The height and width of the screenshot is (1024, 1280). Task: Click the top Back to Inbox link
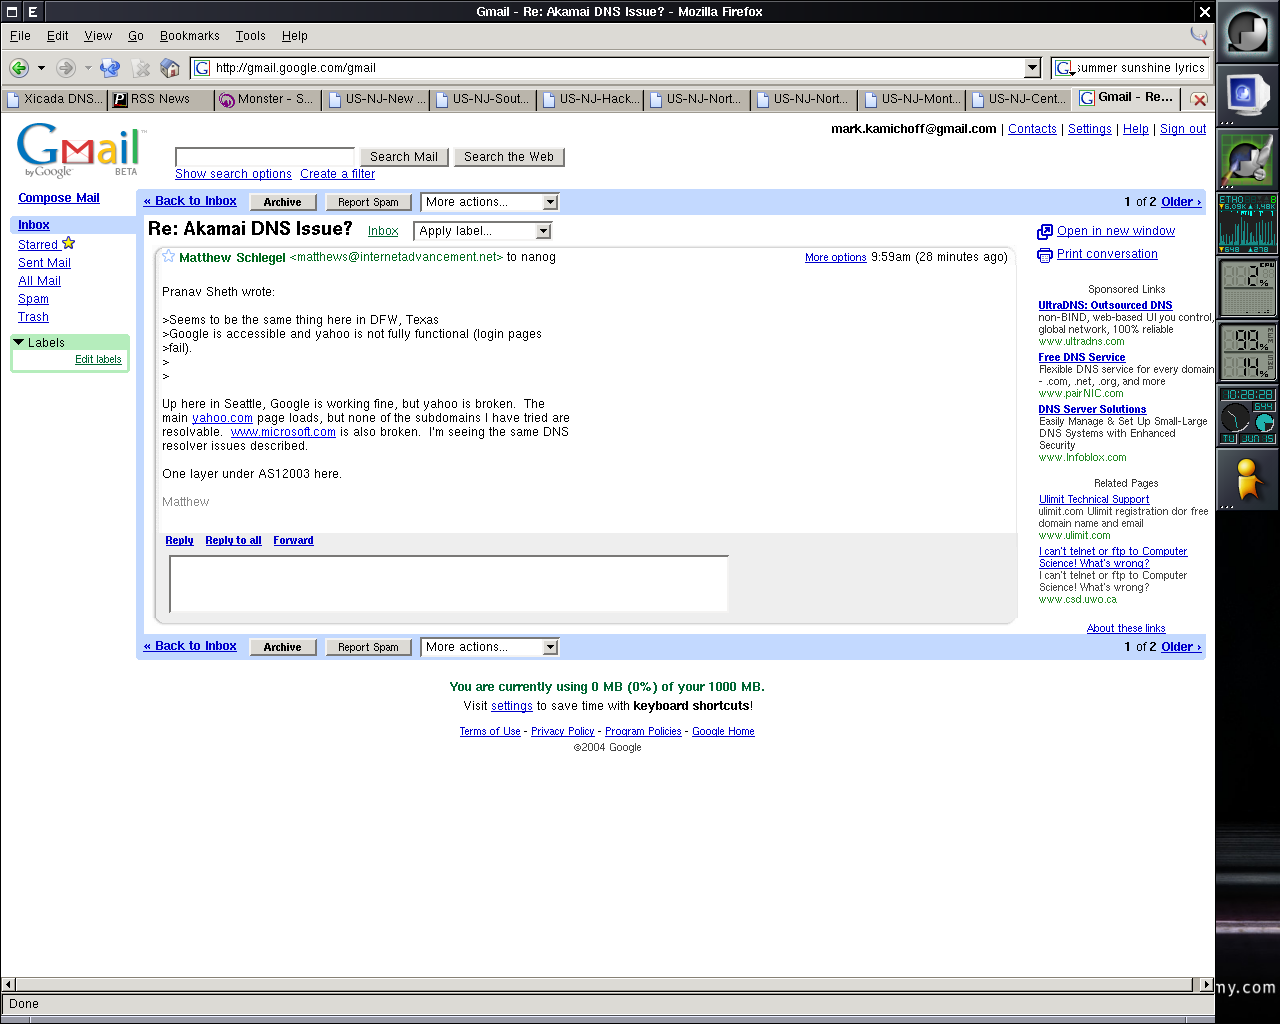tap(190, 201)
